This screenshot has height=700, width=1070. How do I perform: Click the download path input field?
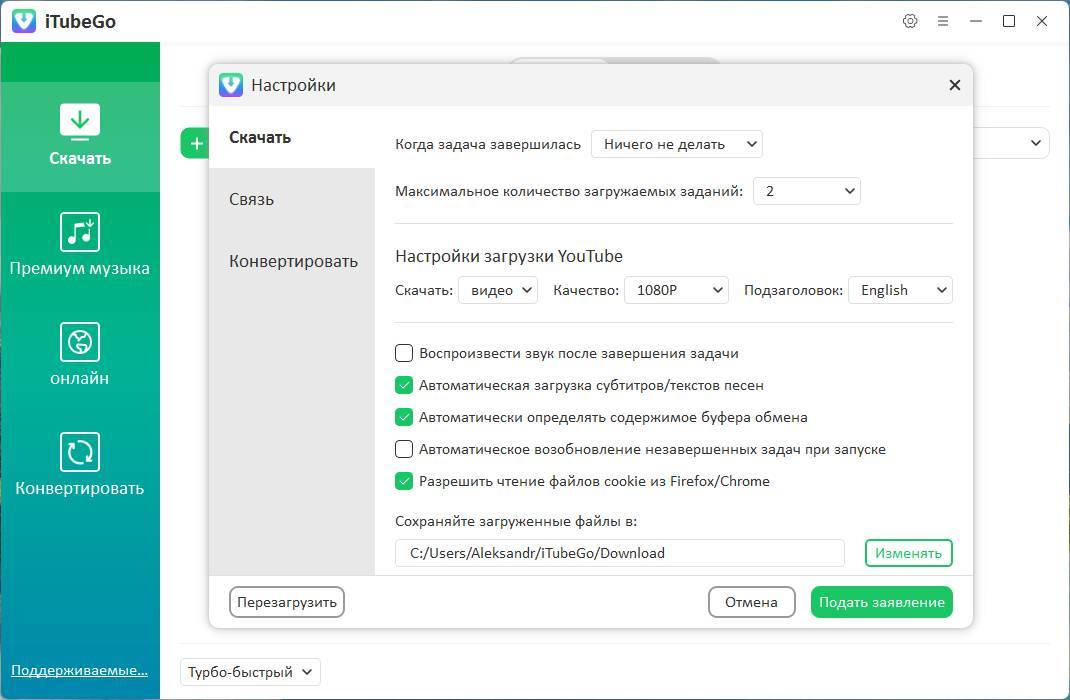[x=619, y=553]
